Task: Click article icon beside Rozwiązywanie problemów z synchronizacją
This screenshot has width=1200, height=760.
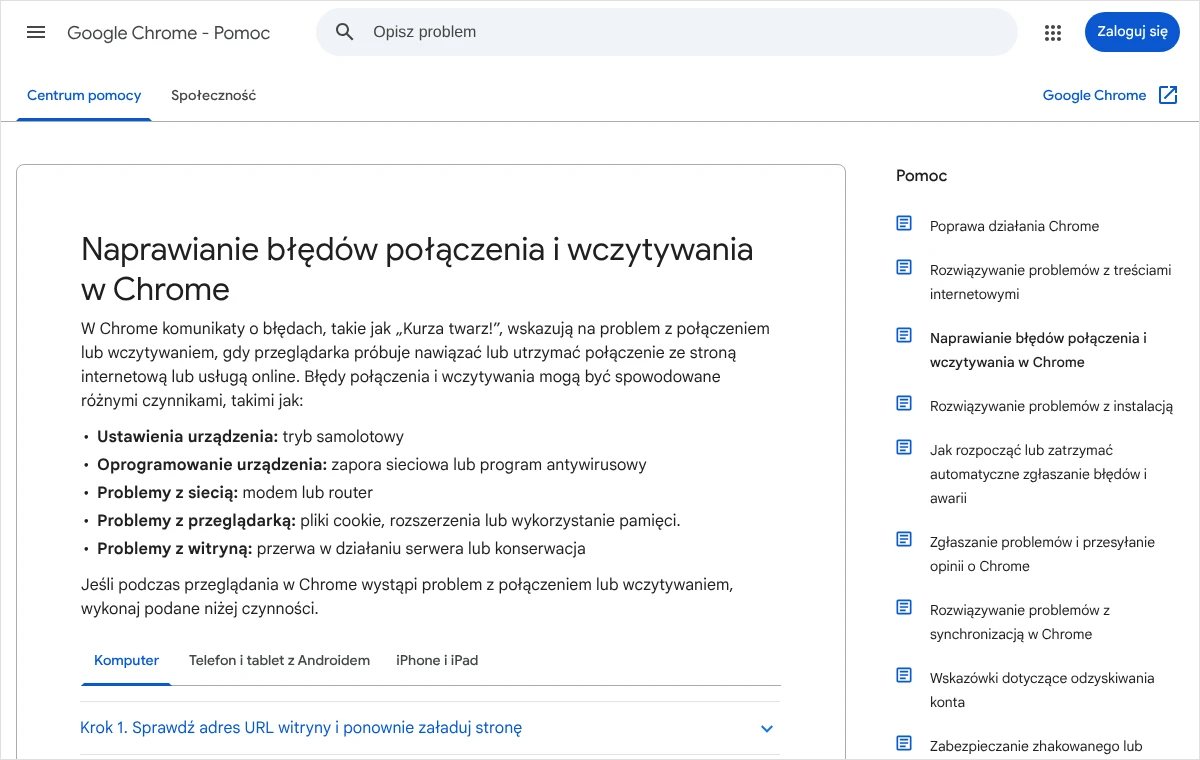Action: pyautogui.click(x=904, y=608)
